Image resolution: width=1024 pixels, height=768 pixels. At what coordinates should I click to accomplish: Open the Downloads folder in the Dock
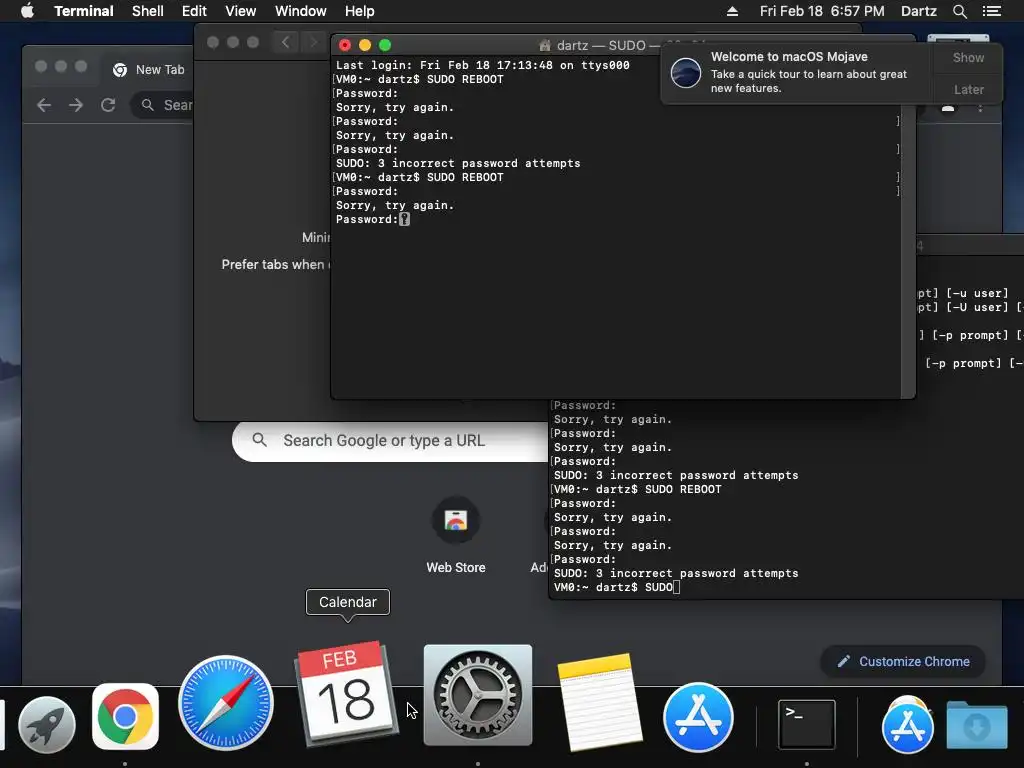(977, 725)
